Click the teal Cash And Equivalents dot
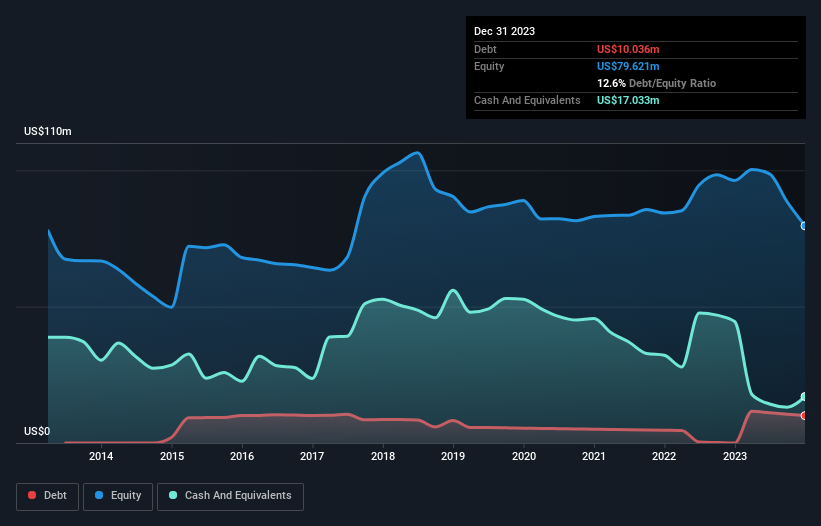Viewport: 821px width, 526px height. click(x=173, y=495)
